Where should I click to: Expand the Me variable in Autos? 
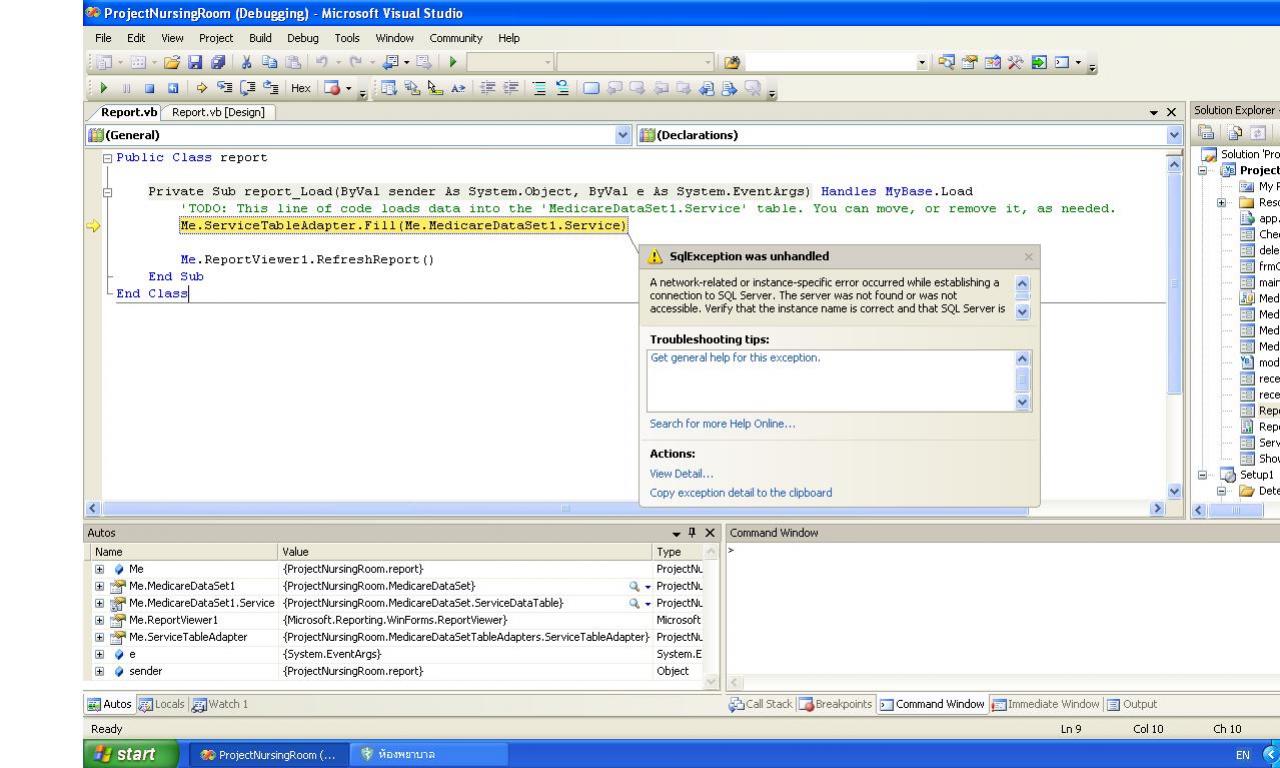click(x=99, y=568)
